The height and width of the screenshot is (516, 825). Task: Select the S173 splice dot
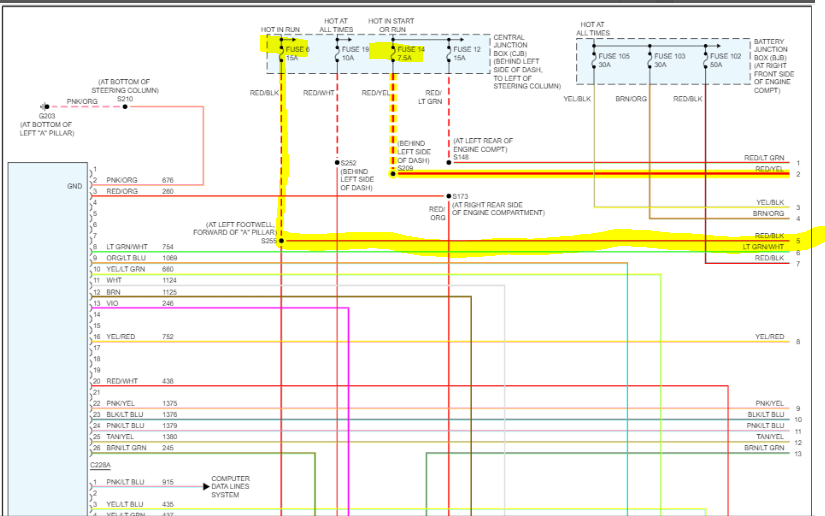(449, 196)
